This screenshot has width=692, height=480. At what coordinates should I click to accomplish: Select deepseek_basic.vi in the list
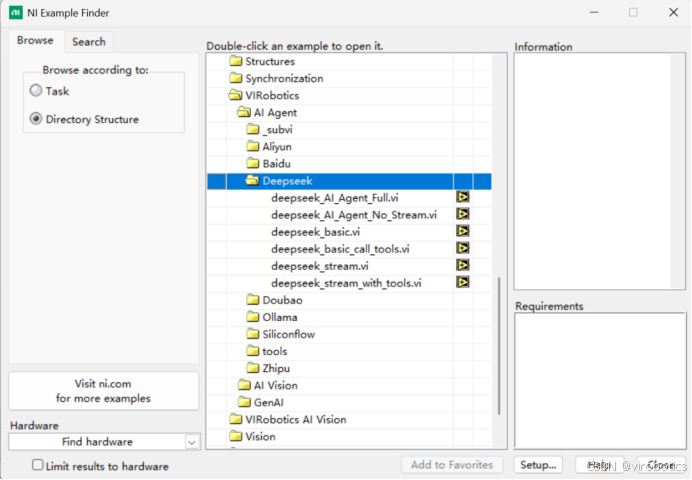pyautogui.click(x=316, y=232)
